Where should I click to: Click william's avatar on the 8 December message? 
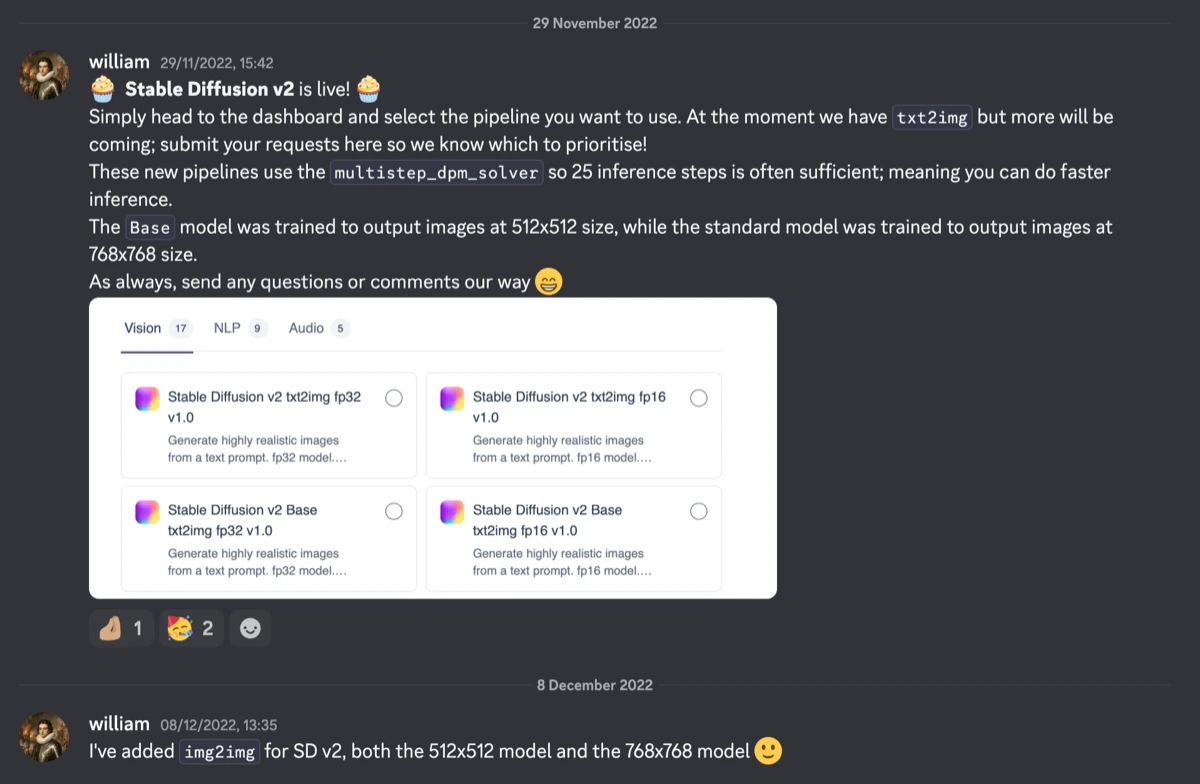[x=45, y=737]
